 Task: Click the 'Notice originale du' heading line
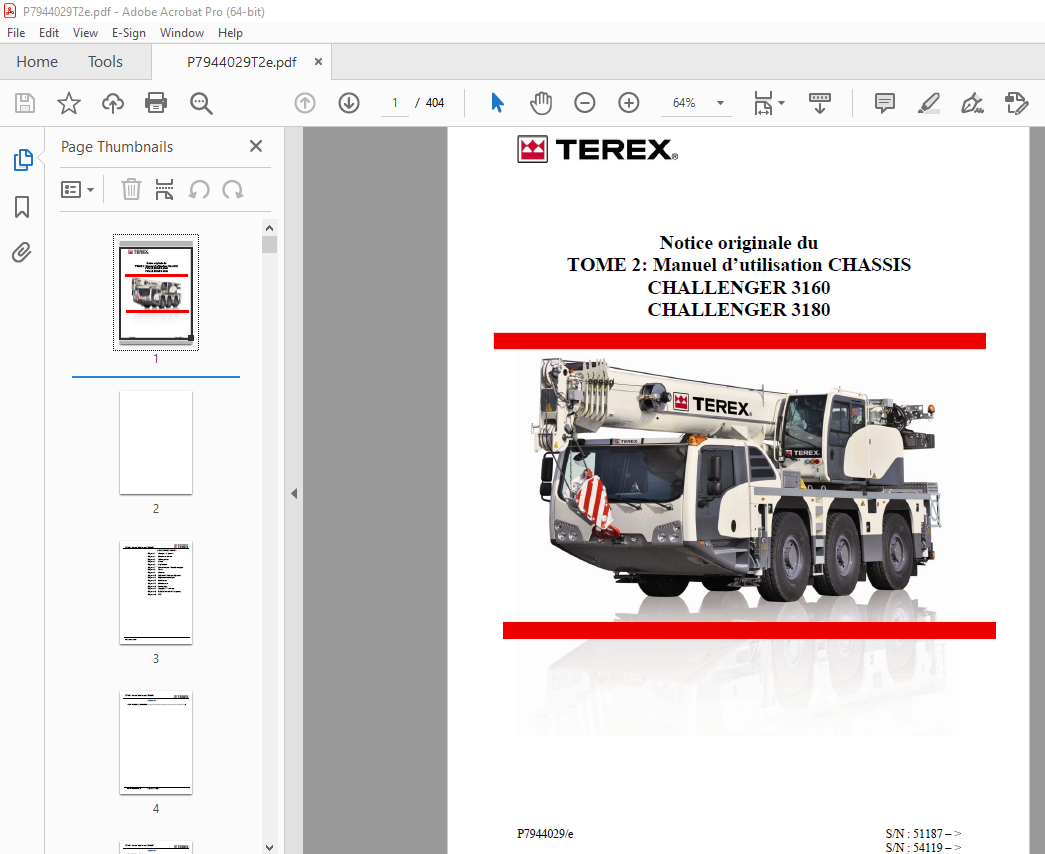(738, 242)
